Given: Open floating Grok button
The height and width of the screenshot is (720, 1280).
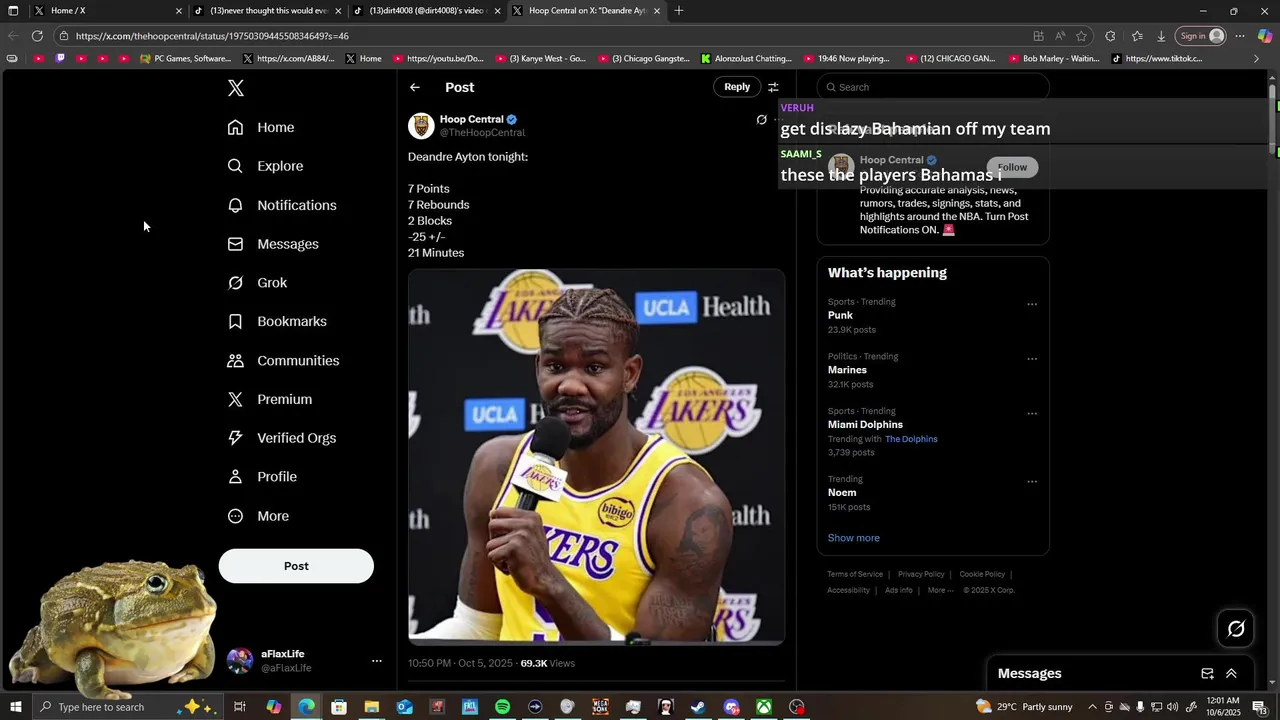Looking at the screenshot, I should 1236,629.
